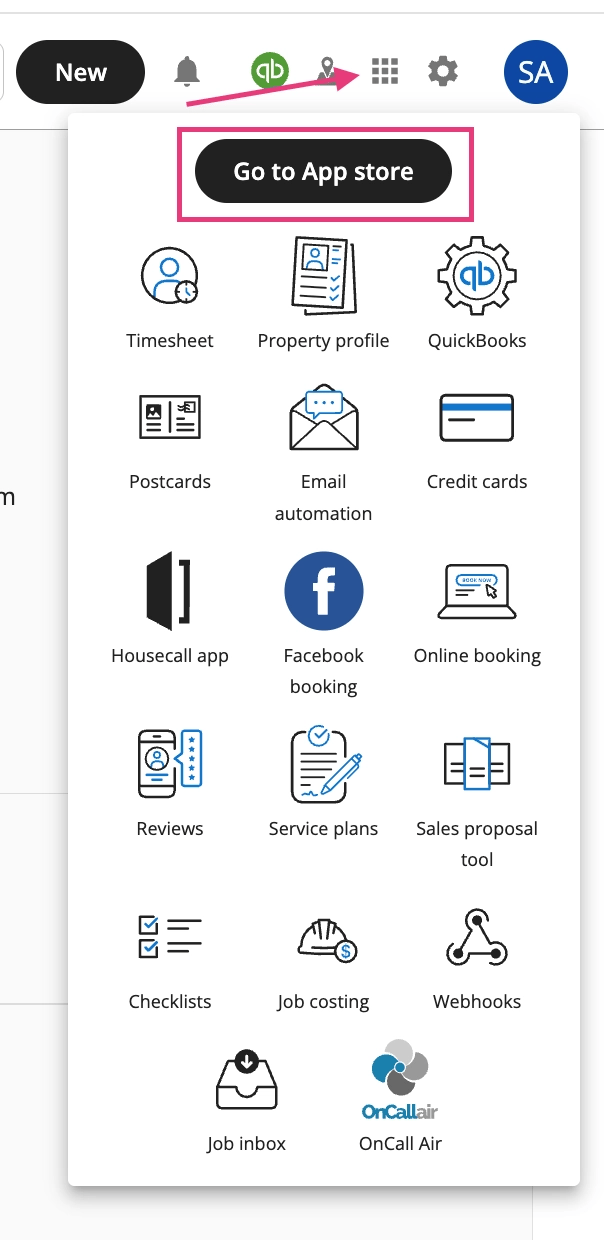
Task: Click the Checklists label
Action: [x=170, y=1002]
